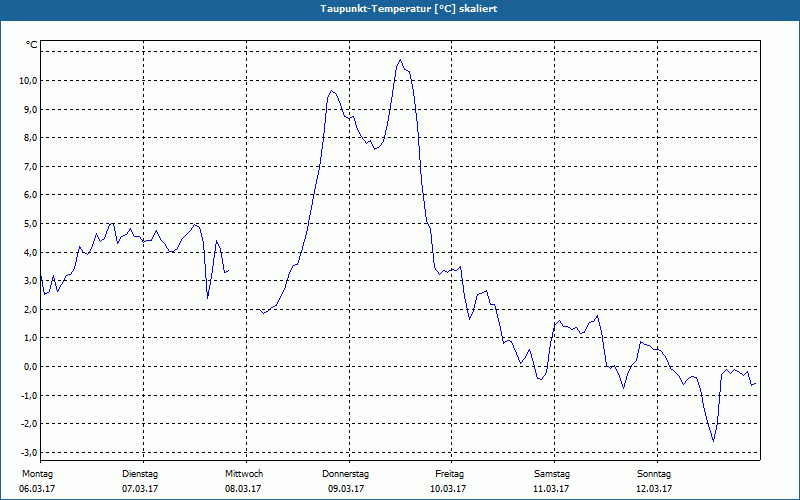Click the 'Mittwoch' day label
Screen dimensions: 800x500
coord(244,474)
